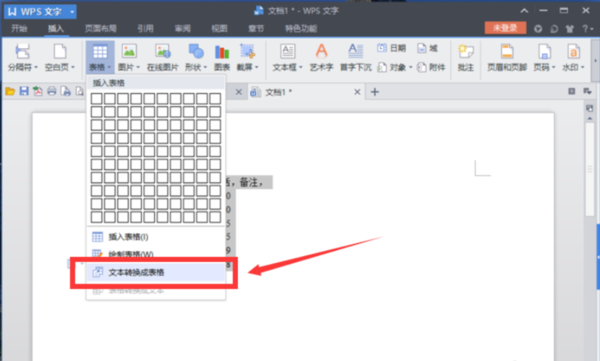Switch to the 开始 tab
The height and width of the screenshot is (361, 600).
pyautogui.click(x=19, y=28)
